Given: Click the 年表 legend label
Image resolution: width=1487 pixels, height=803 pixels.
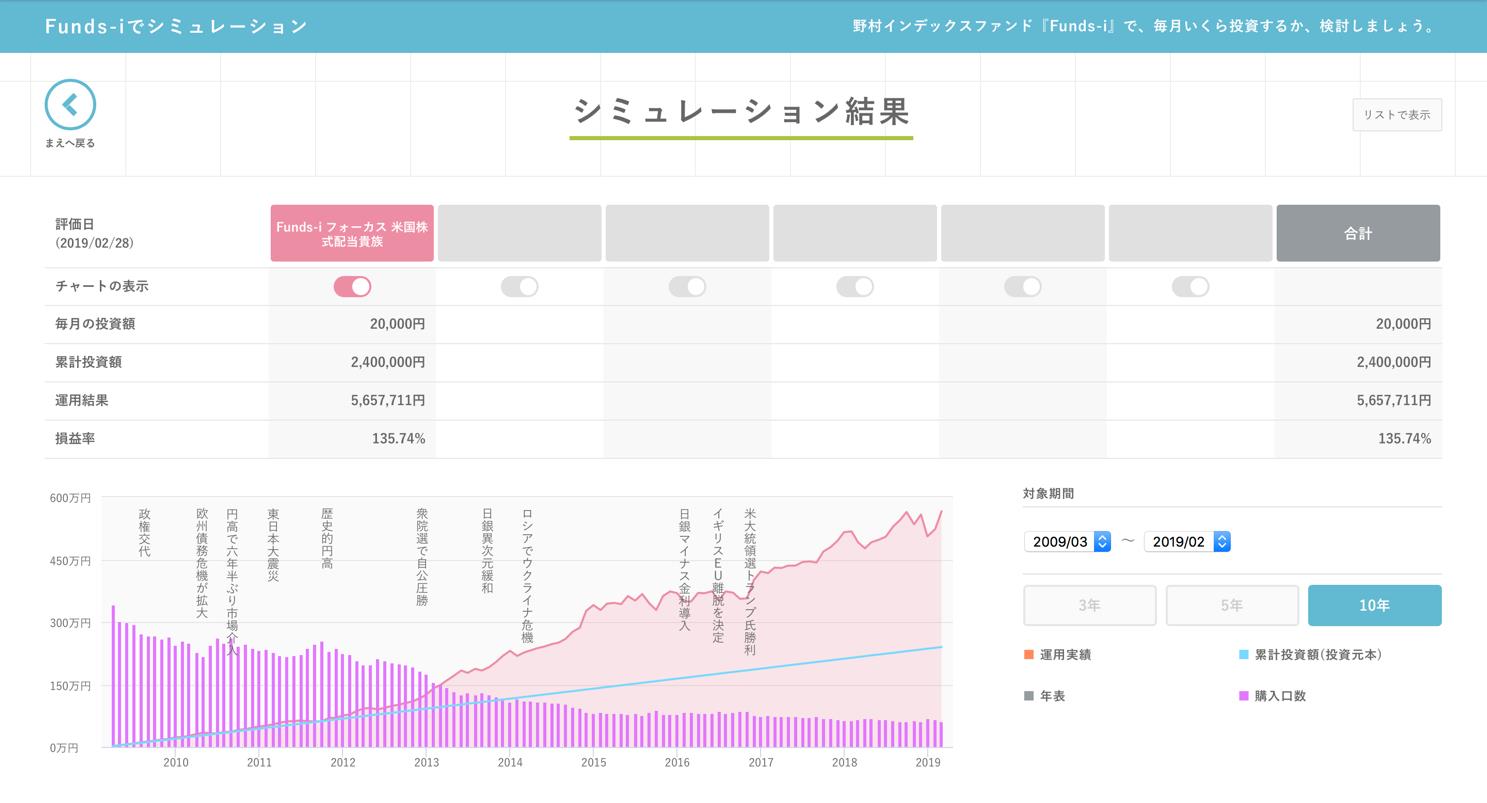Looking at the screenshot, I should point(1052,696).
